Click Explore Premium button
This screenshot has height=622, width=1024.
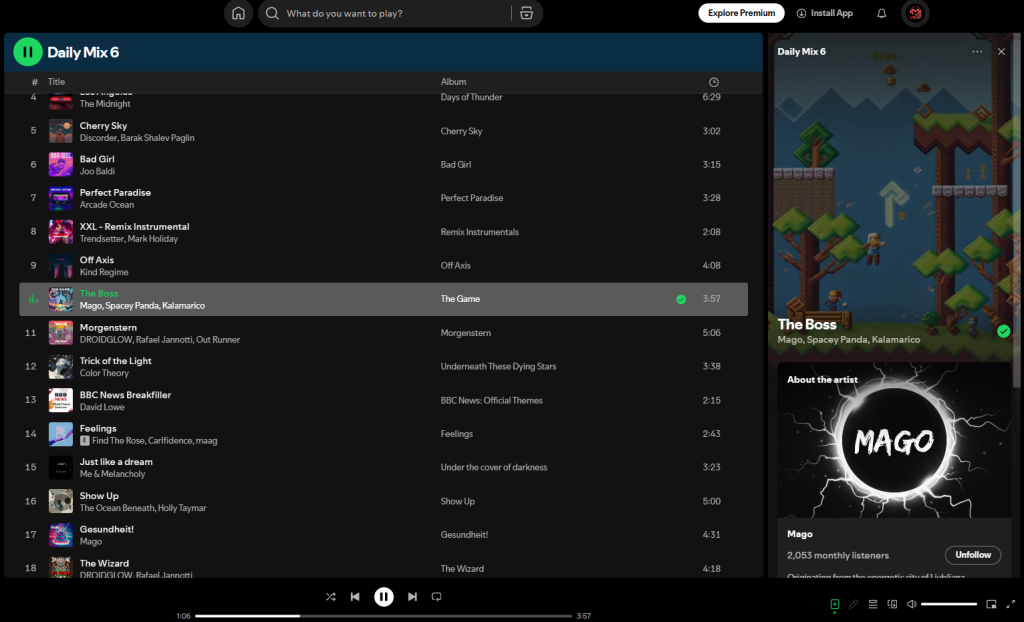click(741, 13)
